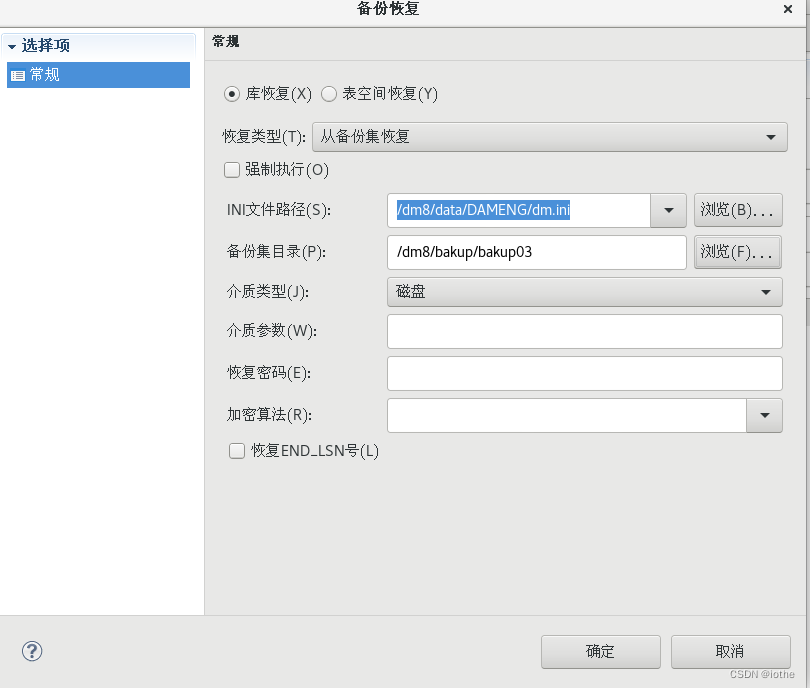Collapse the 选择项 section
The width and height of the screenshot is (810, 688).
[x=12, y=46]
